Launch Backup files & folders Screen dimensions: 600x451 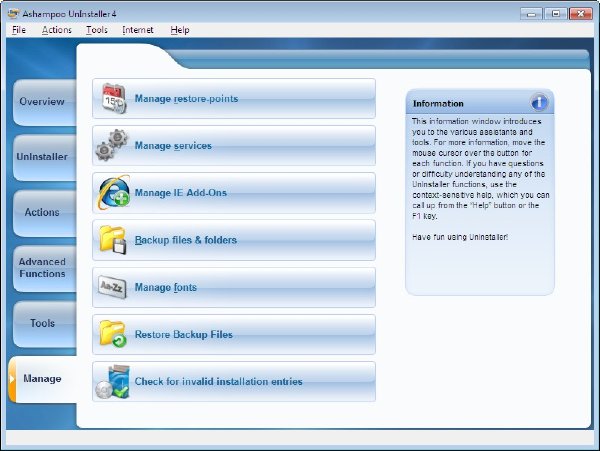pos(234,240)
